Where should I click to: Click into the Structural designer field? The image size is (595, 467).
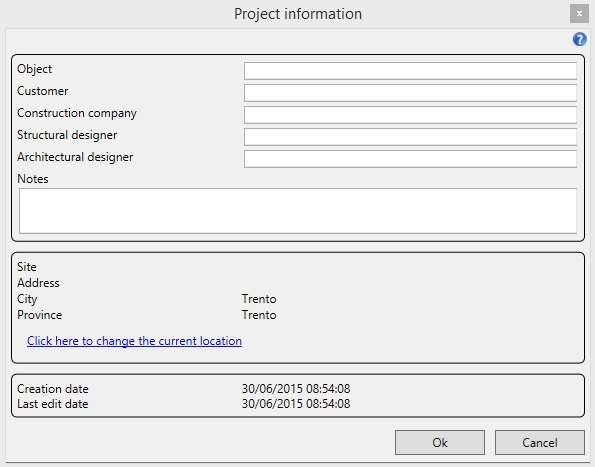tap(410, 137)
